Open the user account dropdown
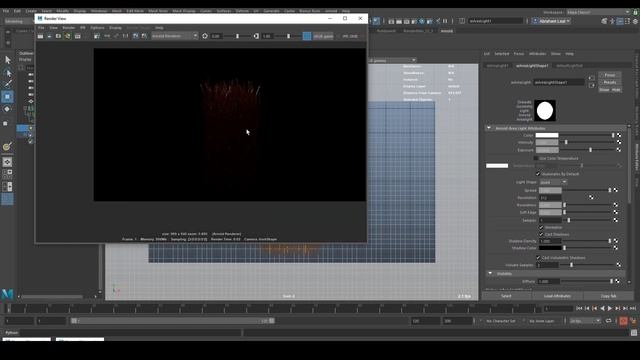This screenshot has height=360, width=640. coord(551,21)
